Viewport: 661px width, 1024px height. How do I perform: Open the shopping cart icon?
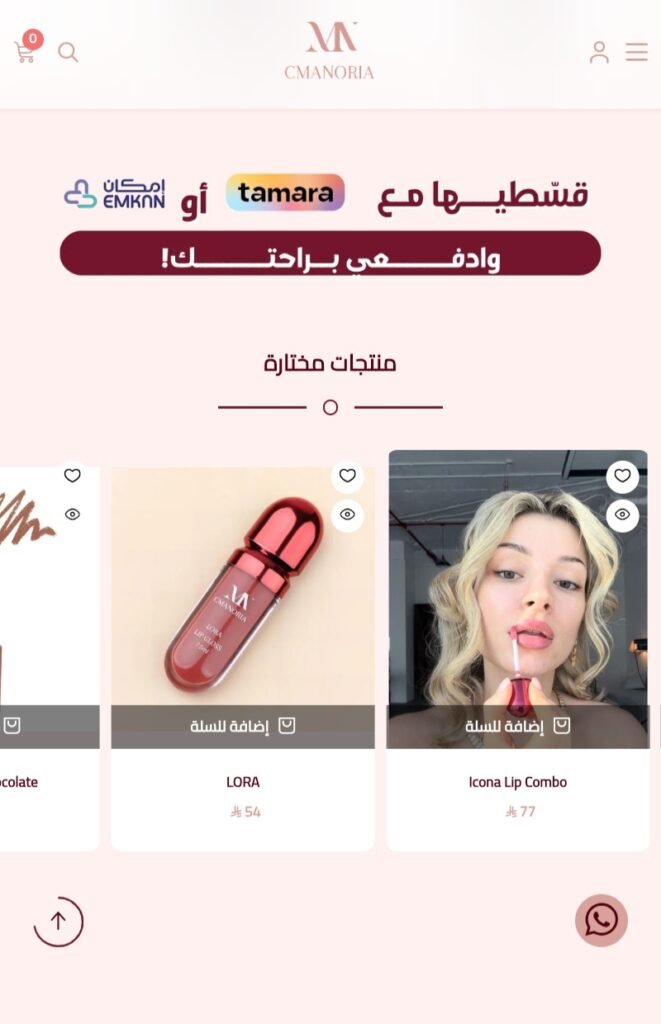pos(25,52)
